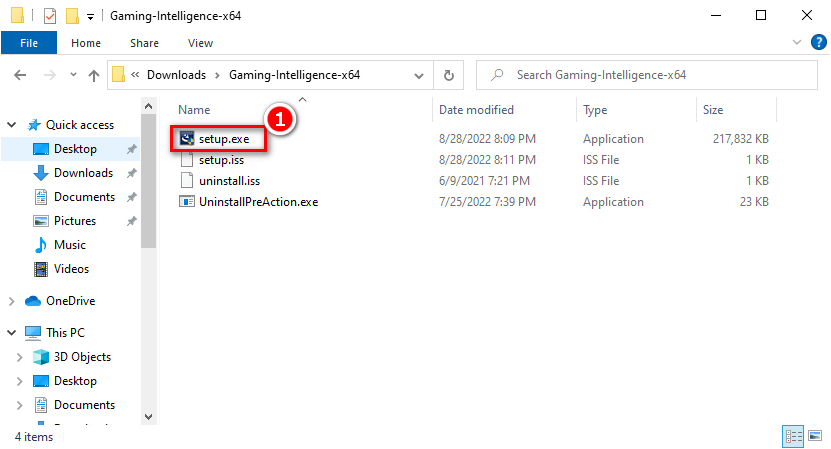
Task: Open Explorer help via question mark
Action: [x=819, y=42]
